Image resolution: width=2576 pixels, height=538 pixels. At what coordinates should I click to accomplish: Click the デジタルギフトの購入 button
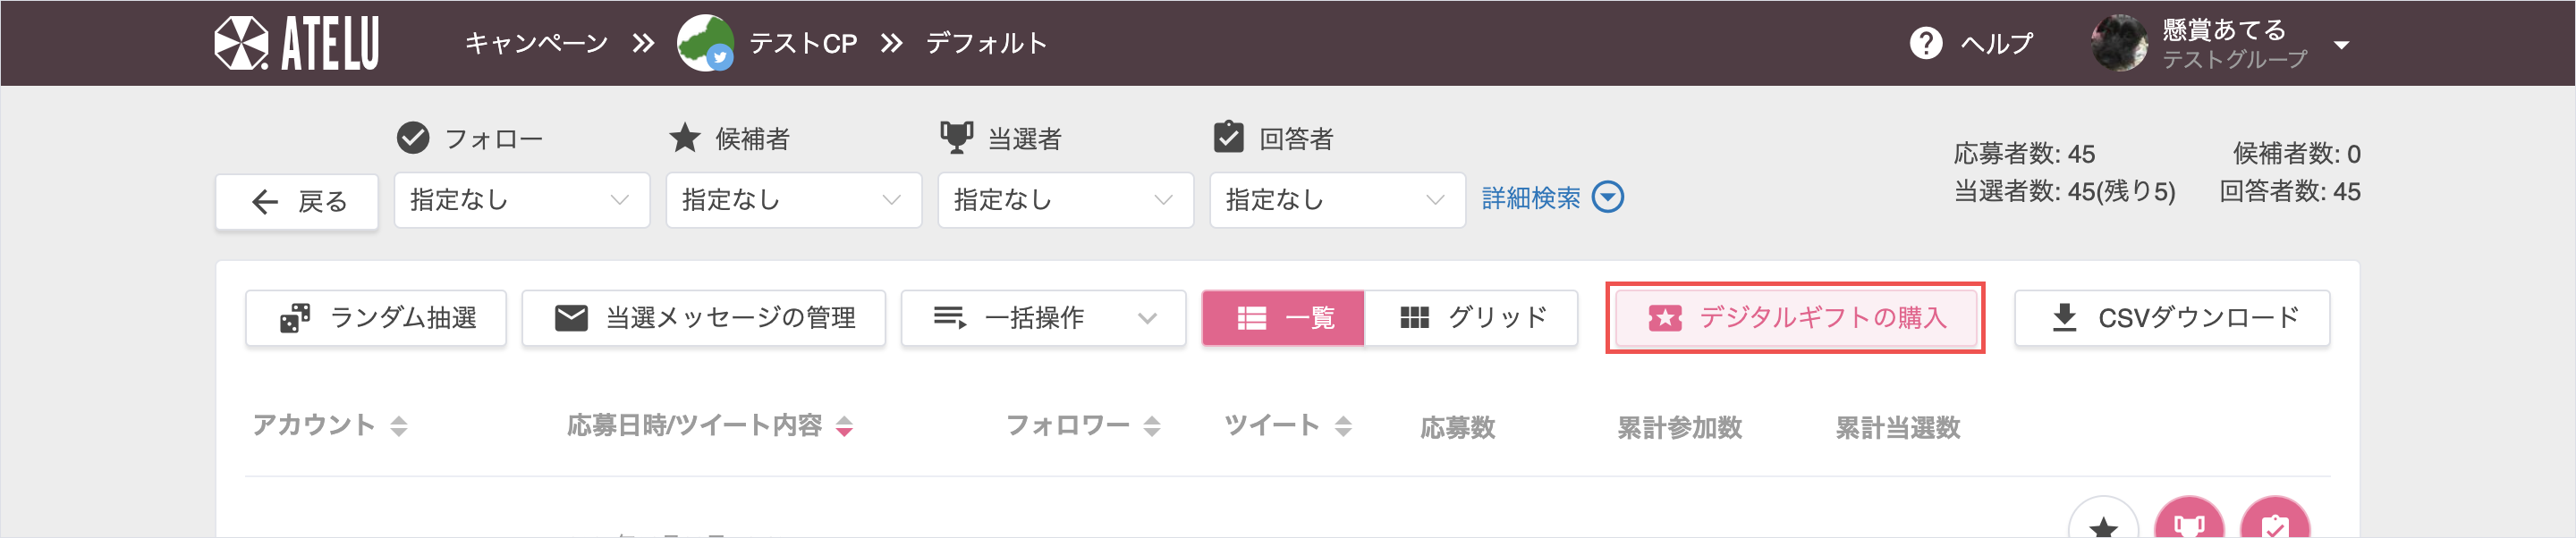click(x=1795, y=318)
